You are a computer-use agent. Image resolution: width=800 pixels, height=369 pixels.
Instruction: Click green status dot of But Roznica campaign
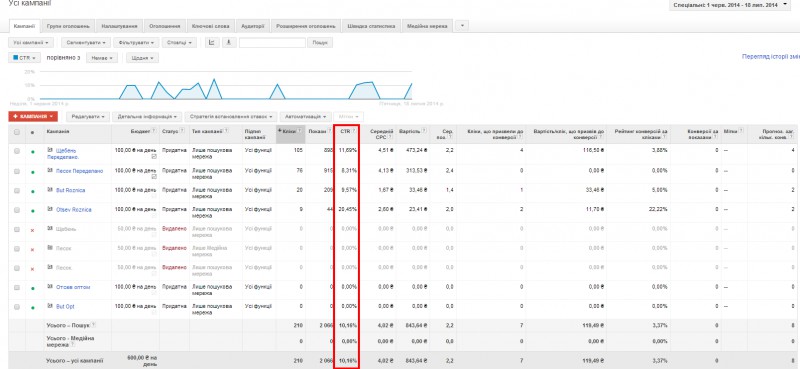click(x=33, y=191)
